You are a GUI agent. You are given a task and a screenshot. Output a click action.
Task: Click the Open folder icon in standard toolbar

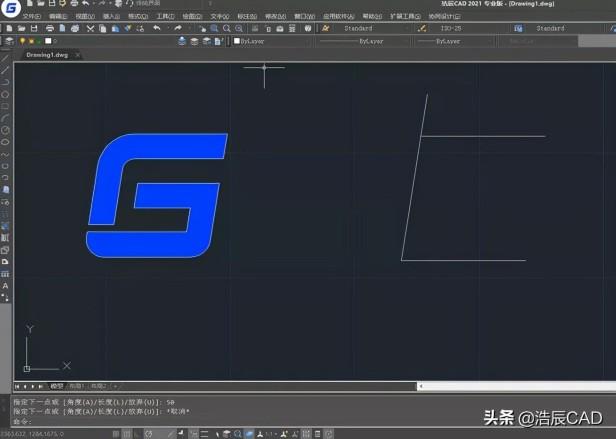tap(21, 28)
